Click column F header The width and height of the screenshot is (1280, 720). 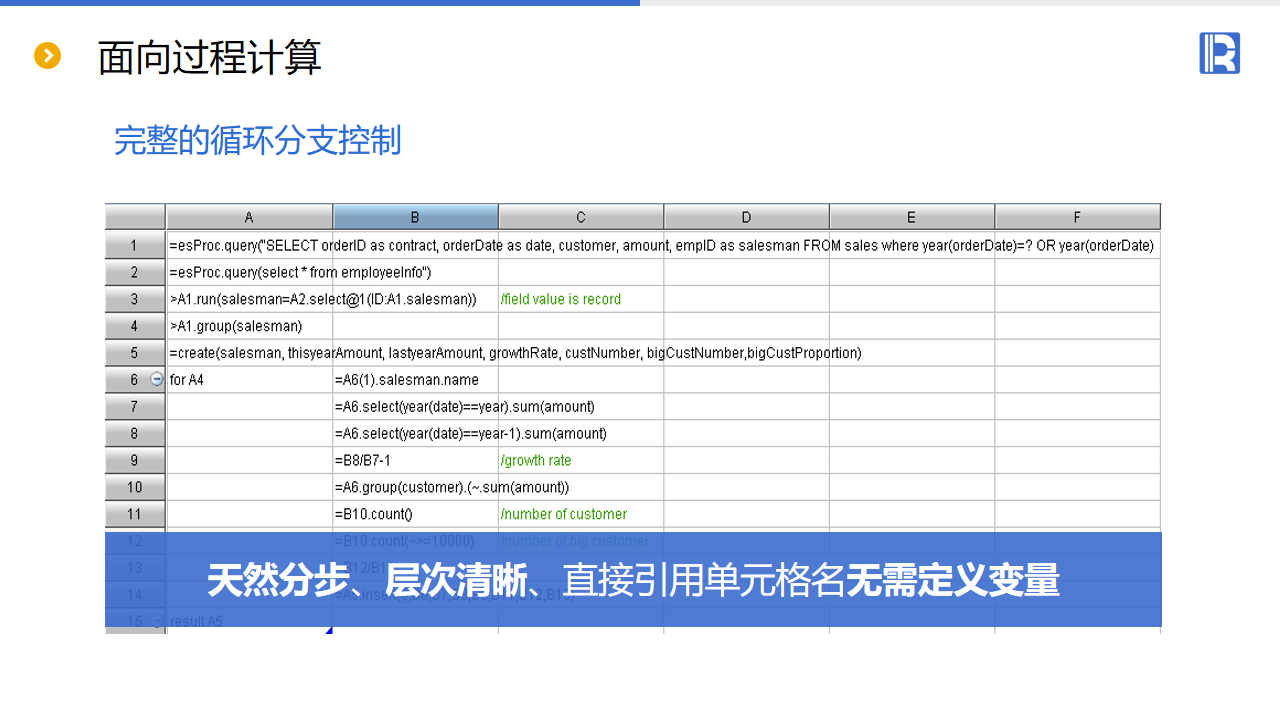coord(1077,217)
